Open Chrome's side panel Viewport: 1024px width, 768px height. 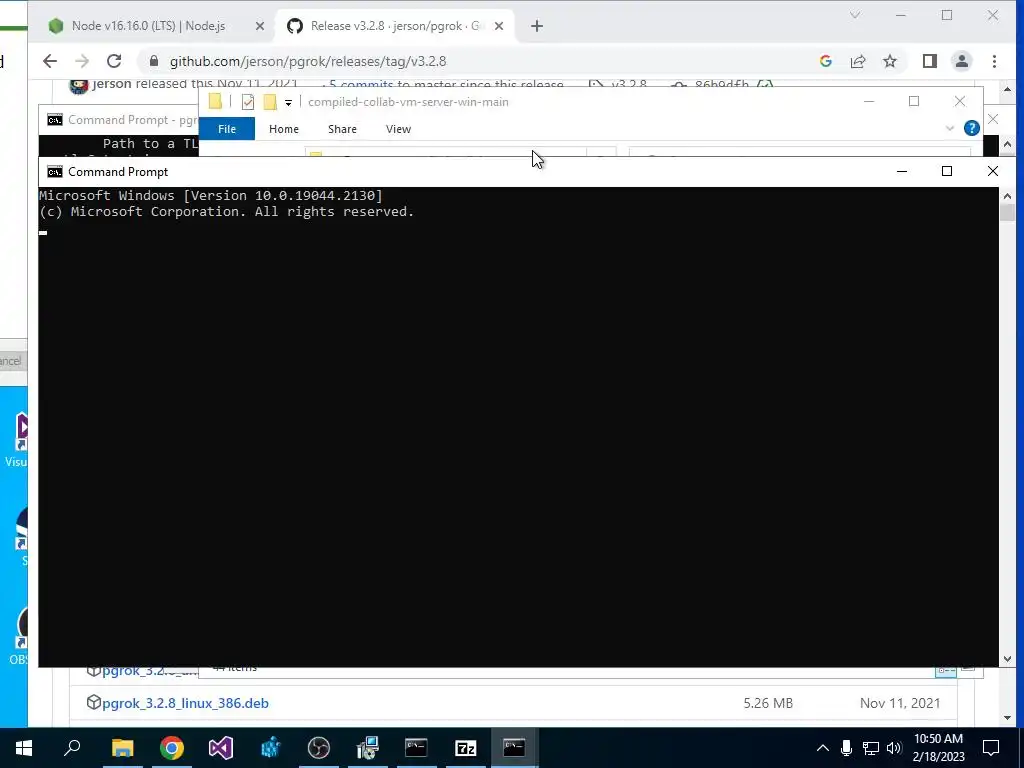pyautogui.click(x=930, y=61)
